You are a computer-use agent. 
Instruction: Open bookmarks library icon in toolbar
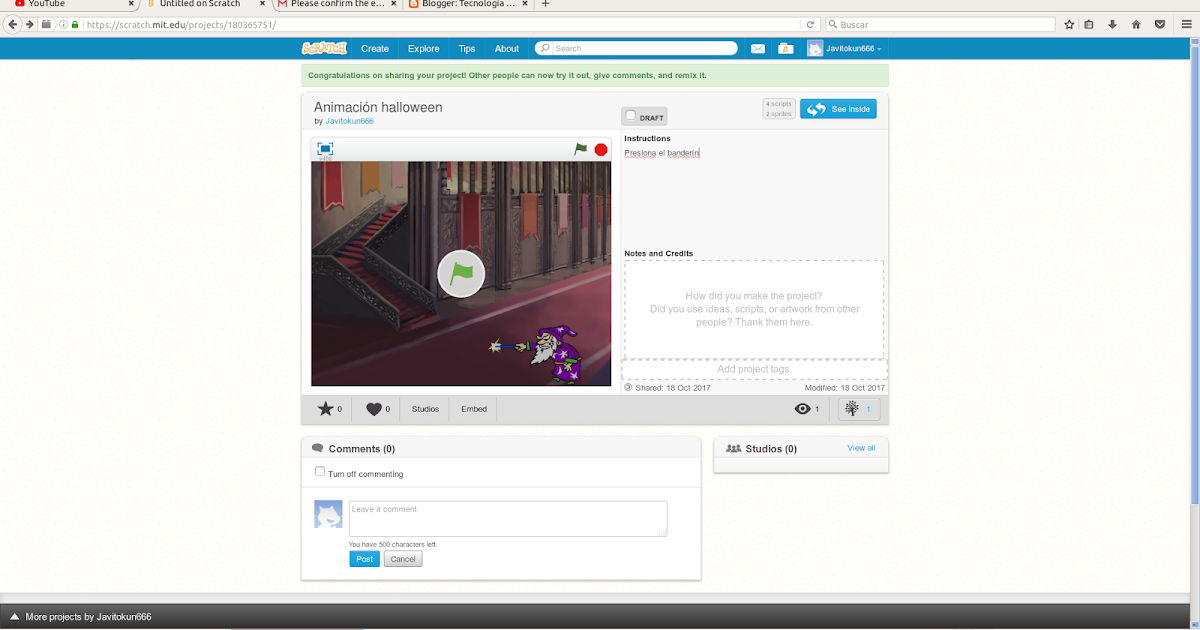pos(1089,24)
